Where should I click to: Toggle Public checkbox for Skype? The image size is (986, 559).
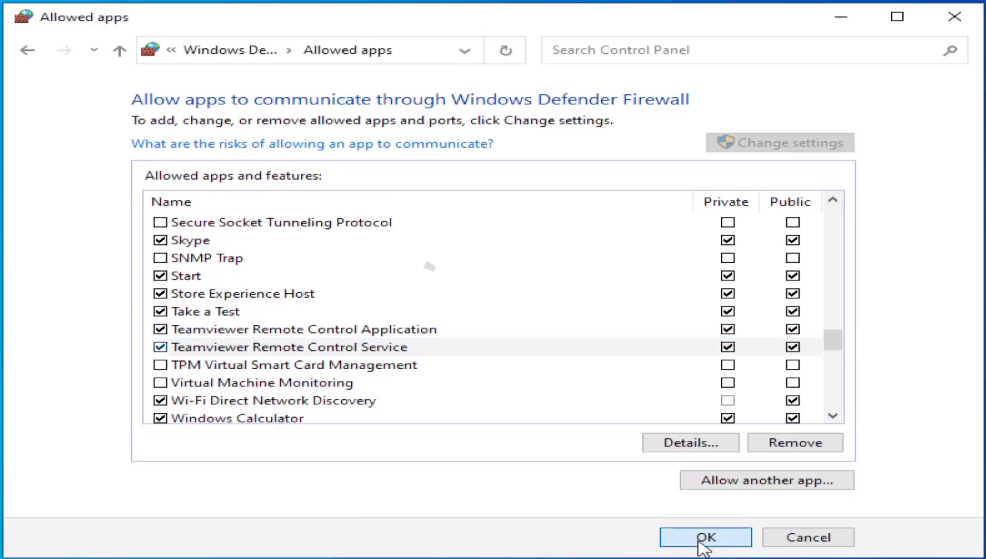tap(792, 240)
